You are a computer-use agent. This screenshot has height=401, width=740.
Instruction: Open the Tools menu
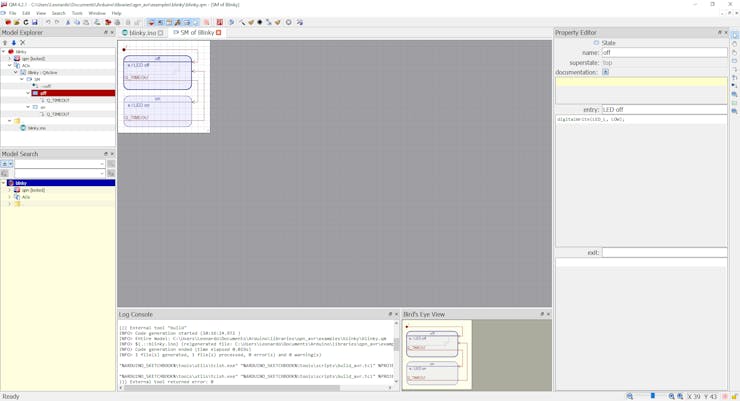point(77,13)
